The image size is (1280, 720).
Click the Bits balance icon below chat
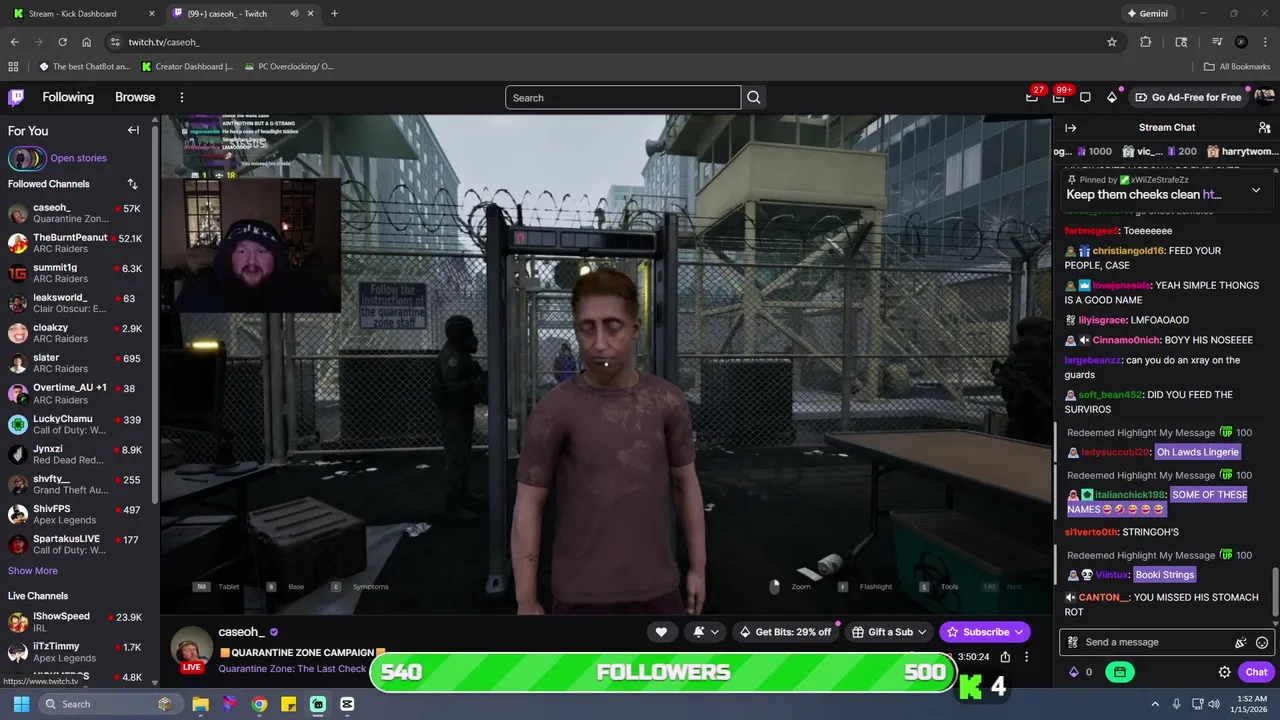1074,672
